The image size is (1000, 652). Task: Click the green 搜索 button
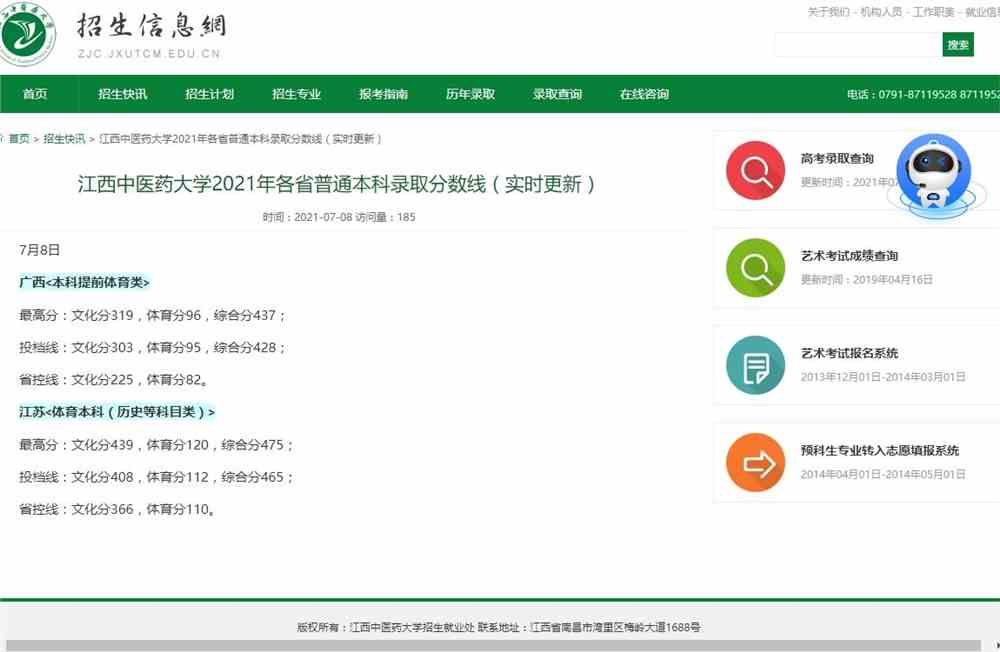[958, 45]
